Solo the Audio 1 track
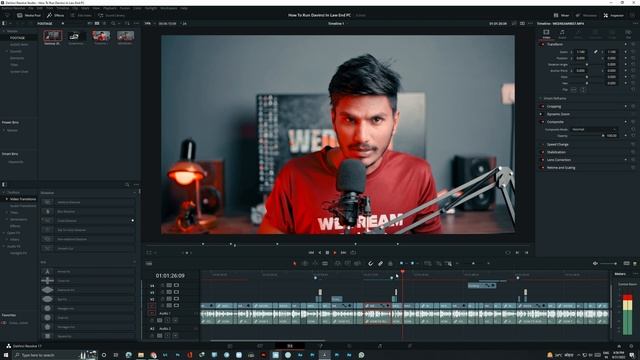The image size is (640, 360). point(167,320)
